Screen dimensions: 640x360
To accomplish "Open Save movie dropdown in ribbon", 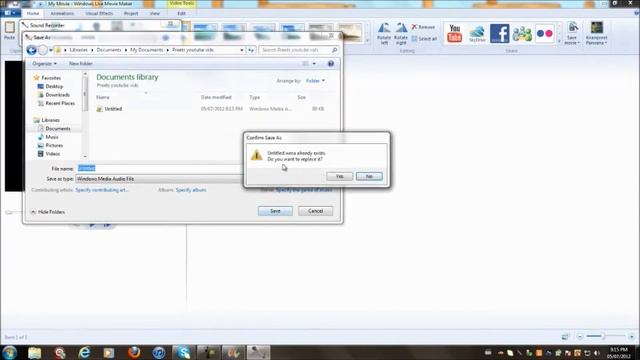I will tap(572, 33).
